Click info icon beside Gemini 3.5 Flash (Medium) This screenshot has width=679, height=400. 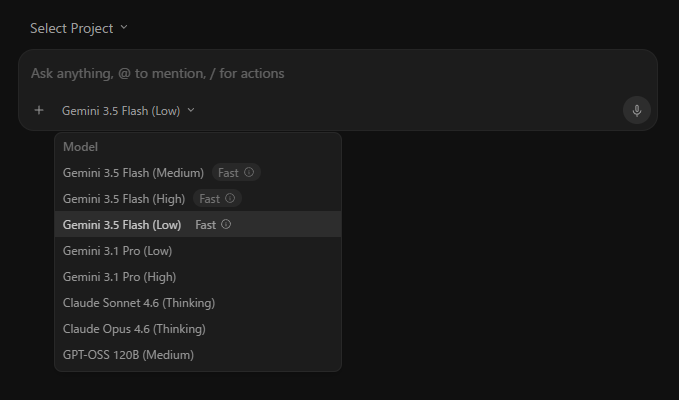point(249,172)
